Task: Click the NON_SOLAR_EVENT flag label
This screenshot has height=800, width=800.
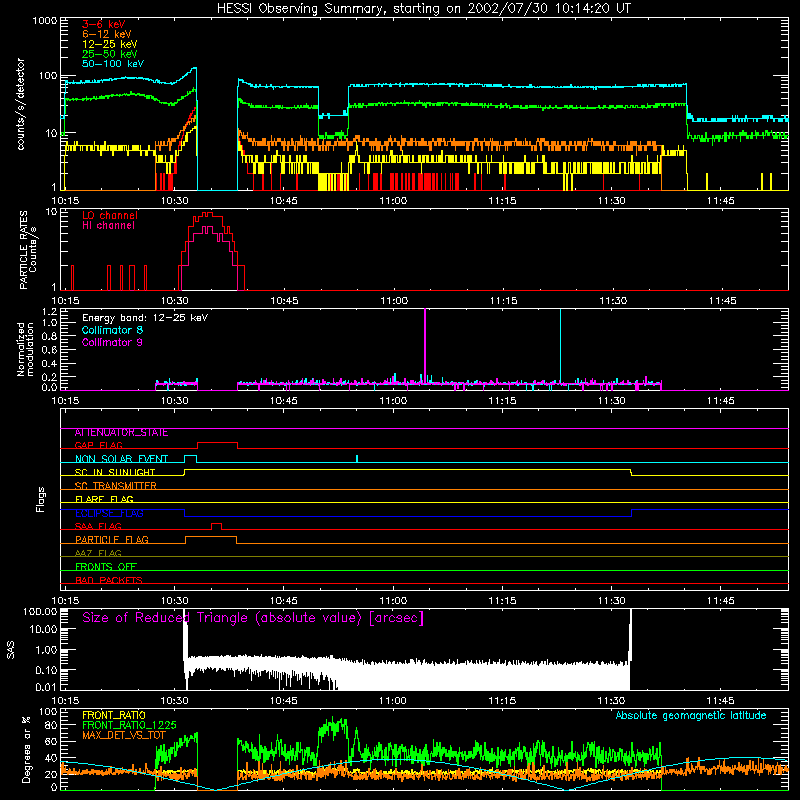Action: [121, 459]
